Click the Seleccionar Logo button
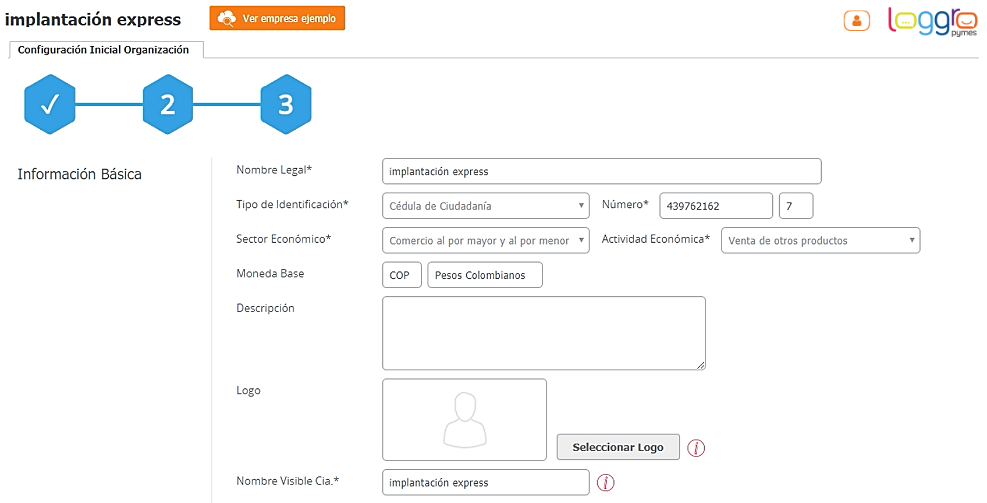The width and height of the screenshot is (987, 503). point(618,447)
